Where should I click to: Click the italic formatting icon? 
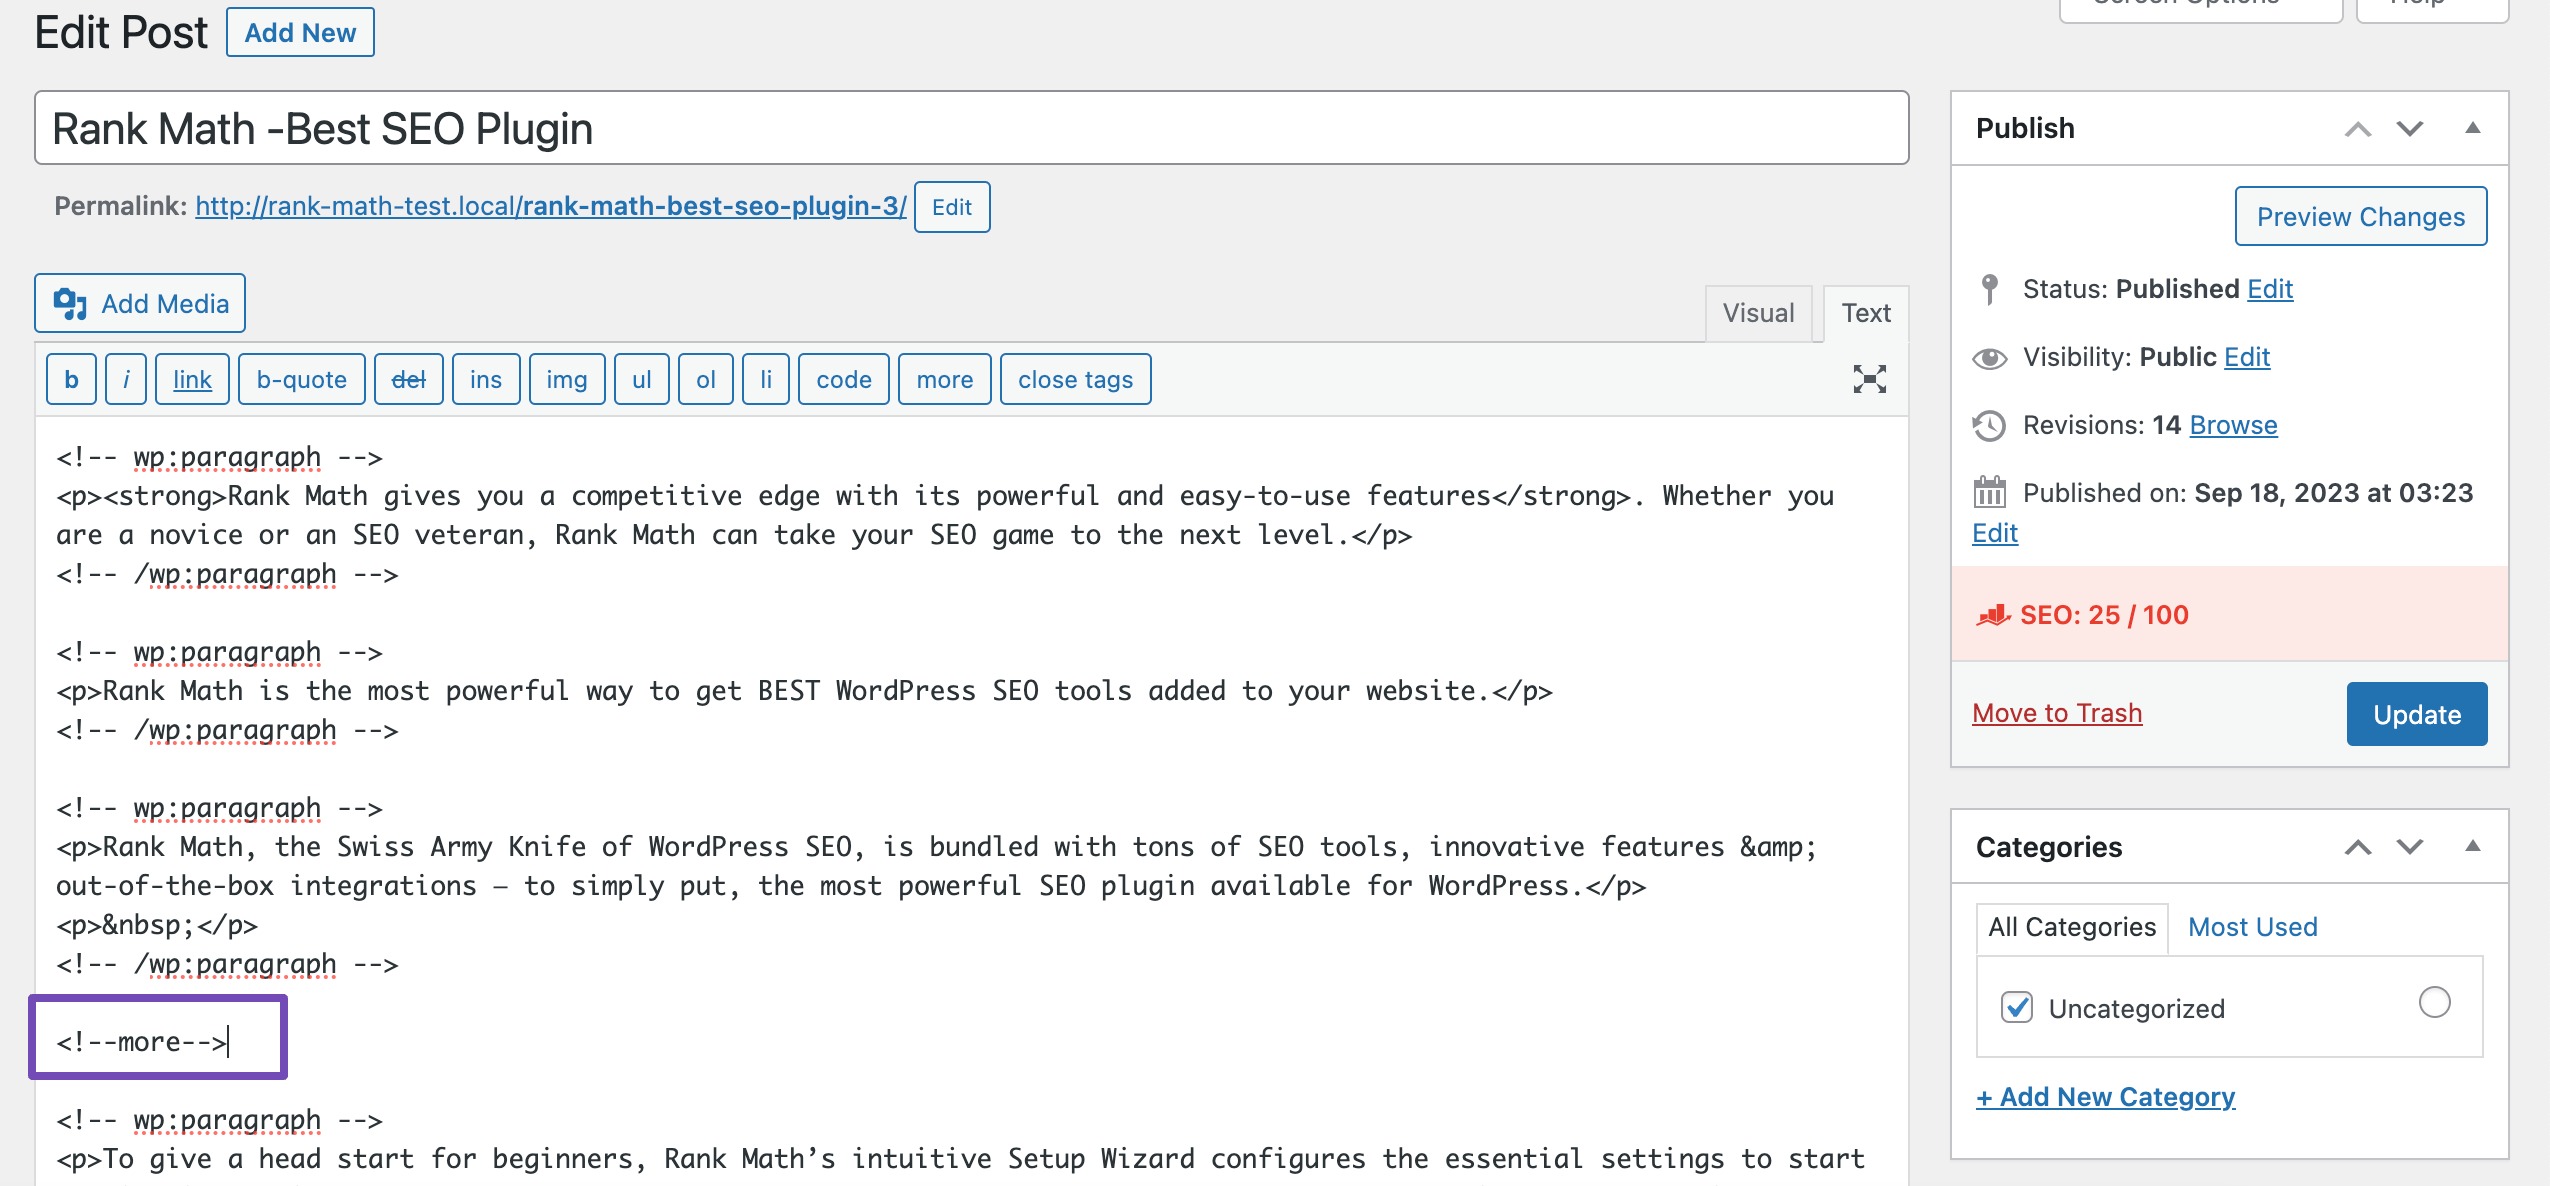coord(125,379)
